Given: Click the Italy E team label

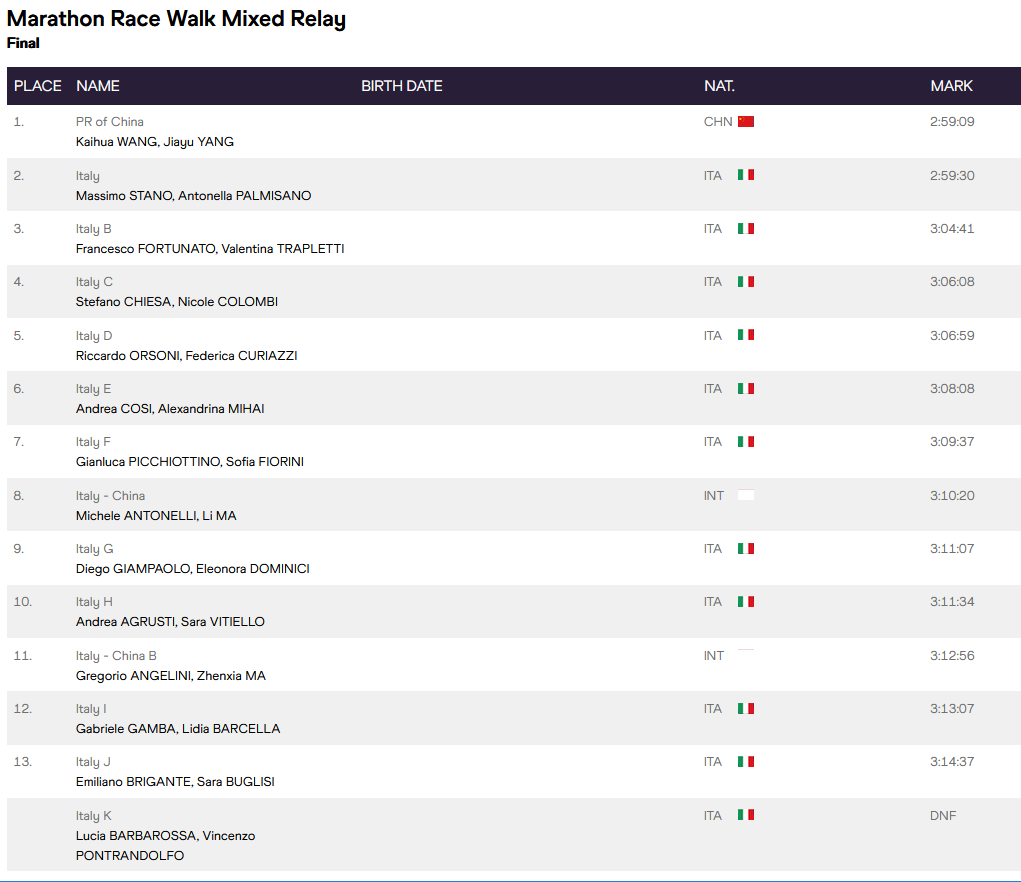Looking at the screenshot, I should point(93,389).
